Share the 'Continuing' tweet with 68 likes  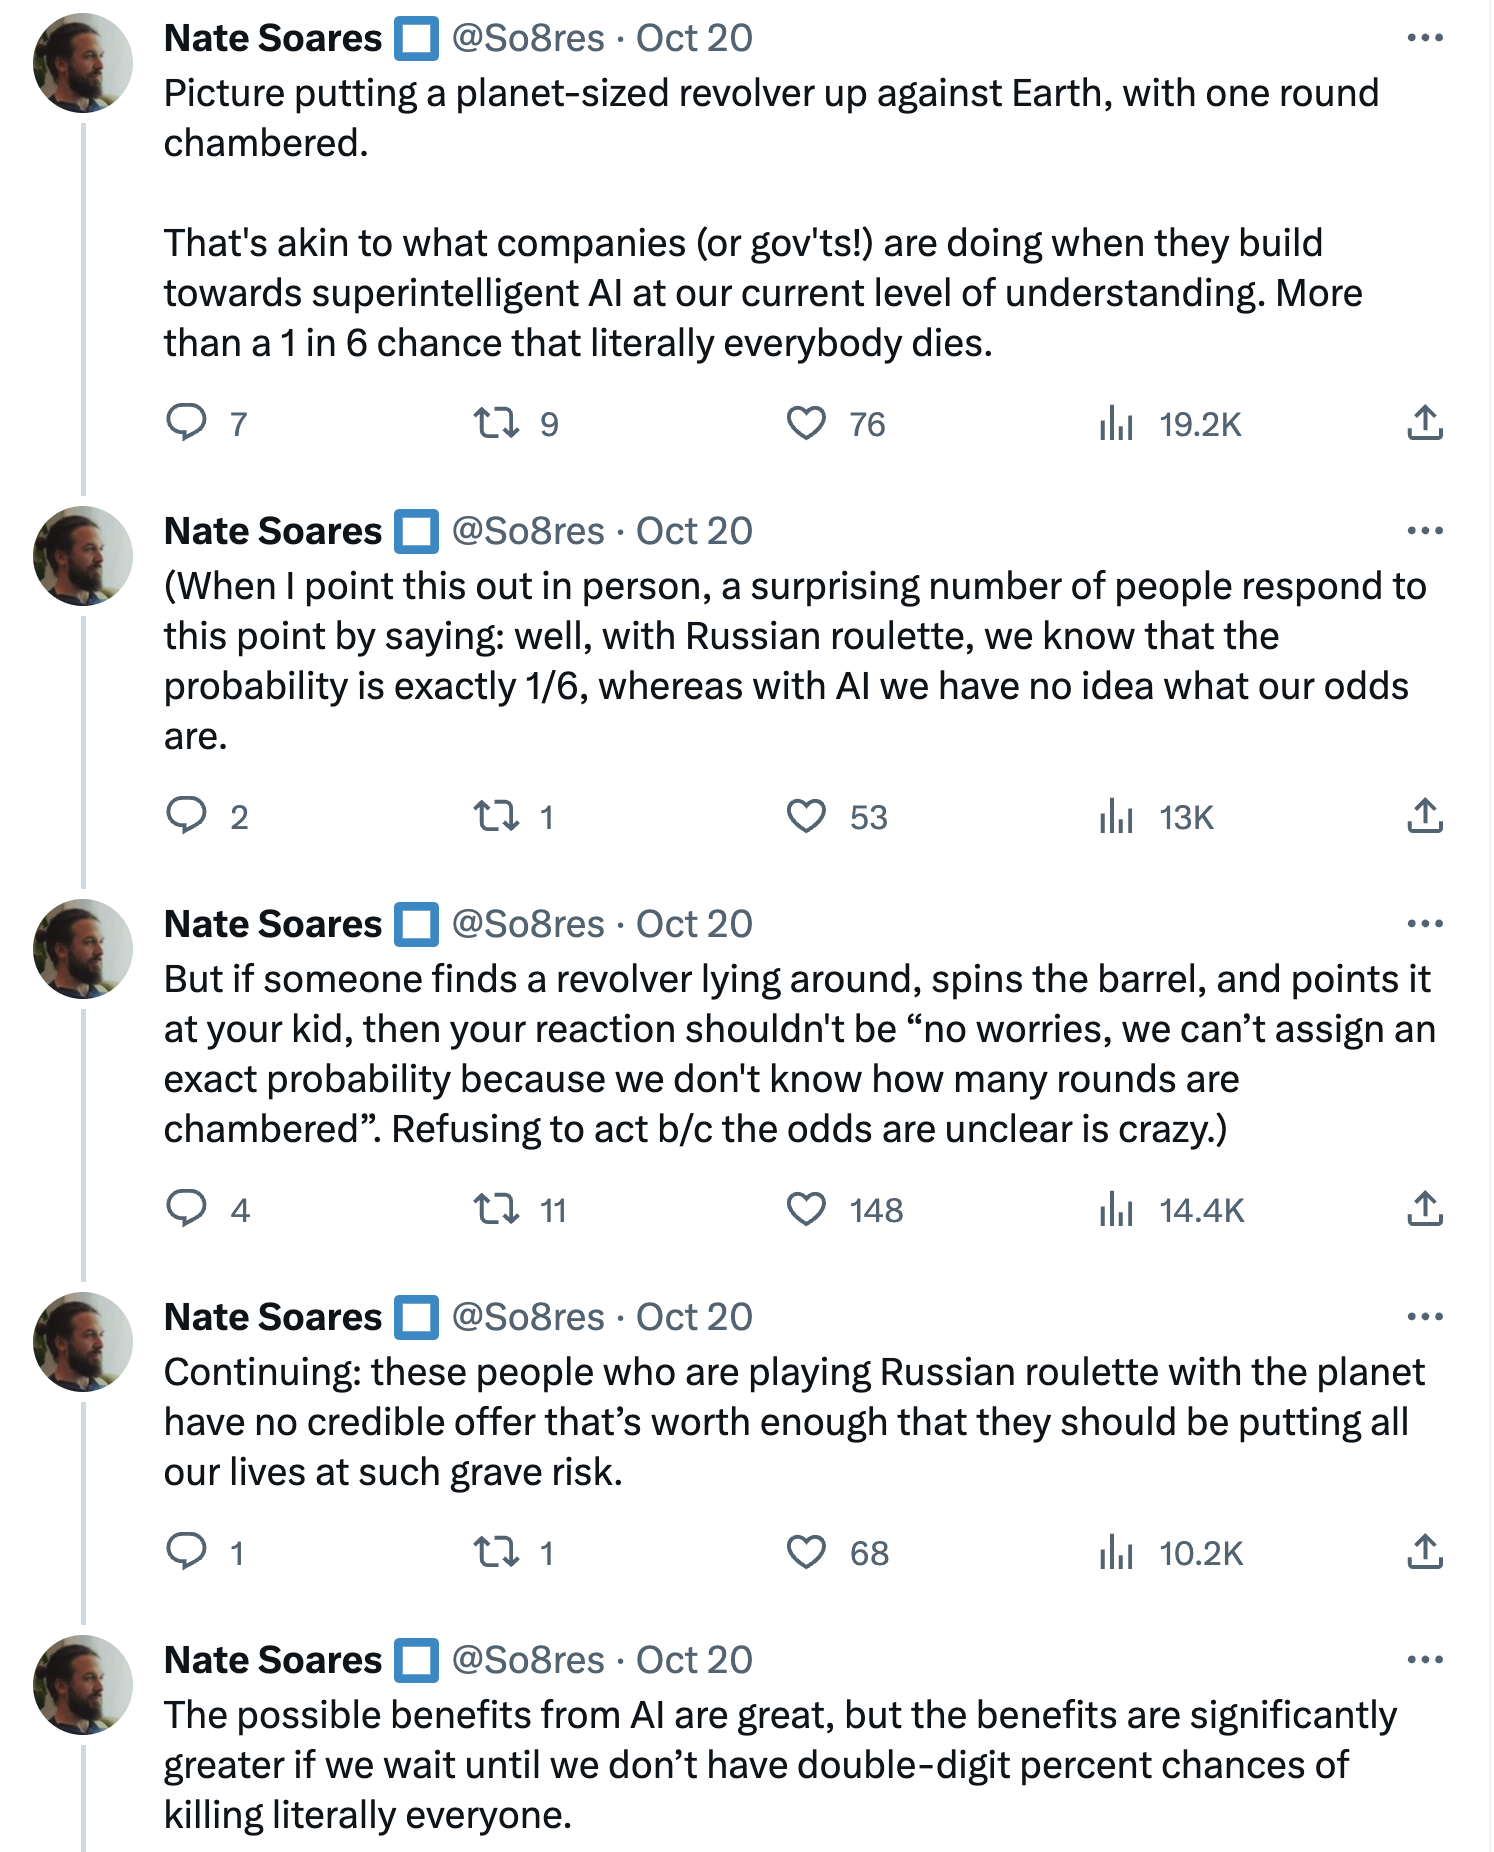(1424, 1552)
